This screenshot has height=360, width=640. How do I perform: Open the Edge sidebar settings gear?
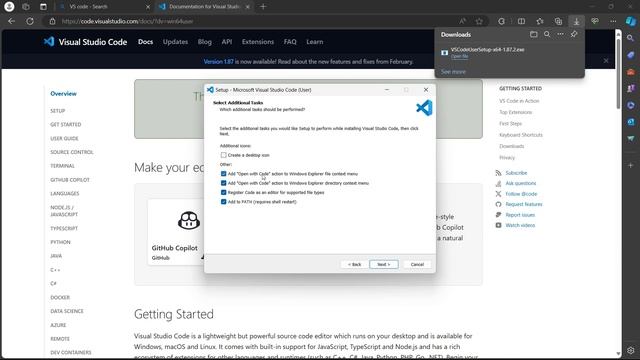631,350
